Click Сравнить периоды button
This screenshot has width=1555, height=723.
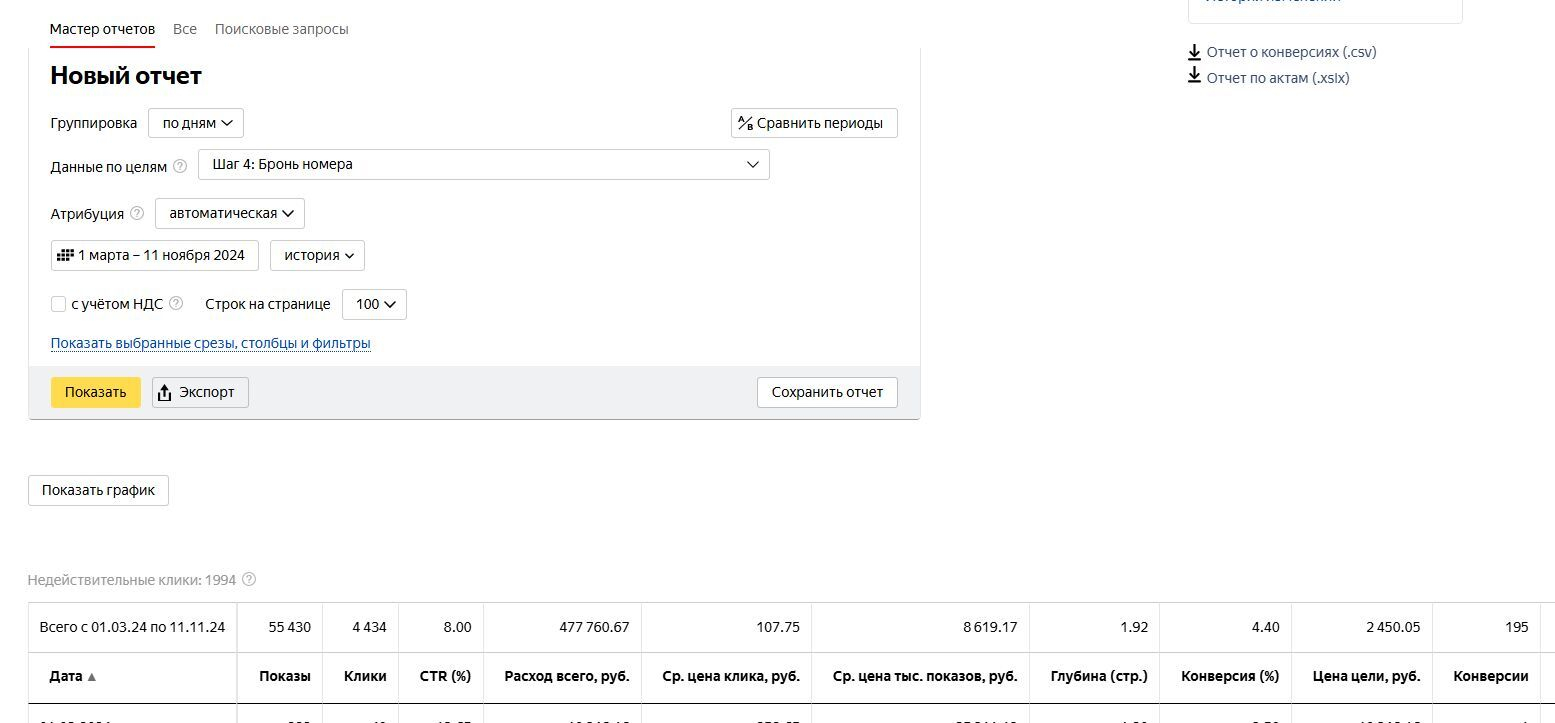point(814,123)
